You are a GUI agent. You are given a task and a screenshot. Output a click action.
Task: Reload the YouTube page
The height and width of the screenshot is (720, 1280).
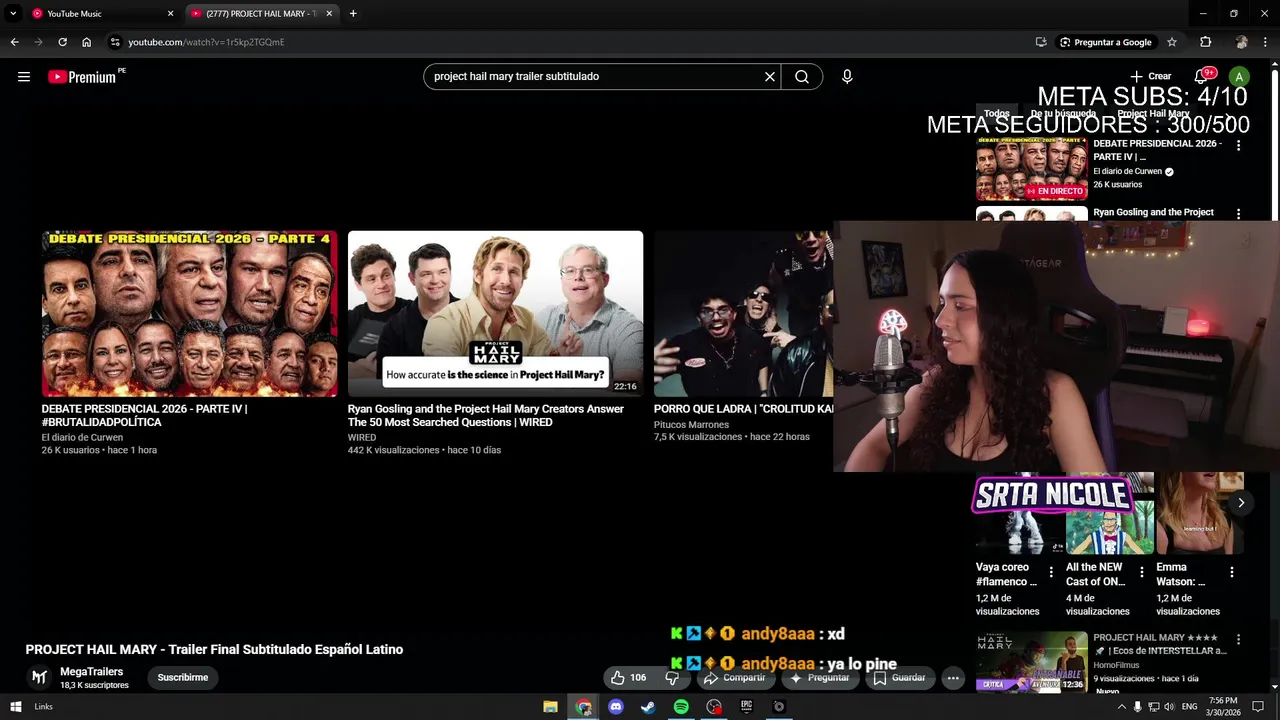tap(62, 42)
